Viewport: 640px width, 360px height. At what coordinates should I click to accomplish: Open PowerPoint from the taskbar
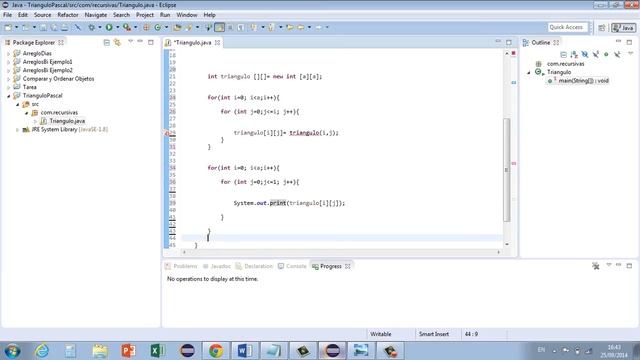[x=128, y=351]
